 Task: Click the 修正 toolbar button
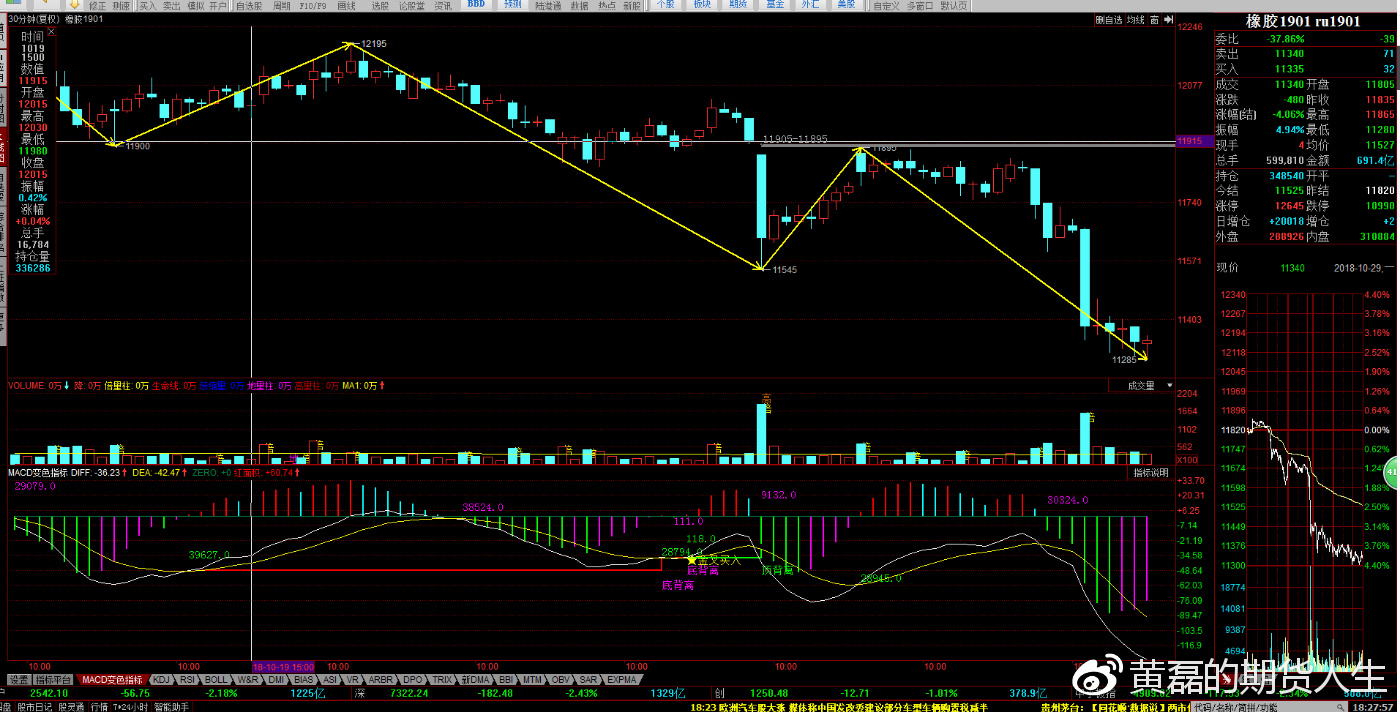pos(97,5)
